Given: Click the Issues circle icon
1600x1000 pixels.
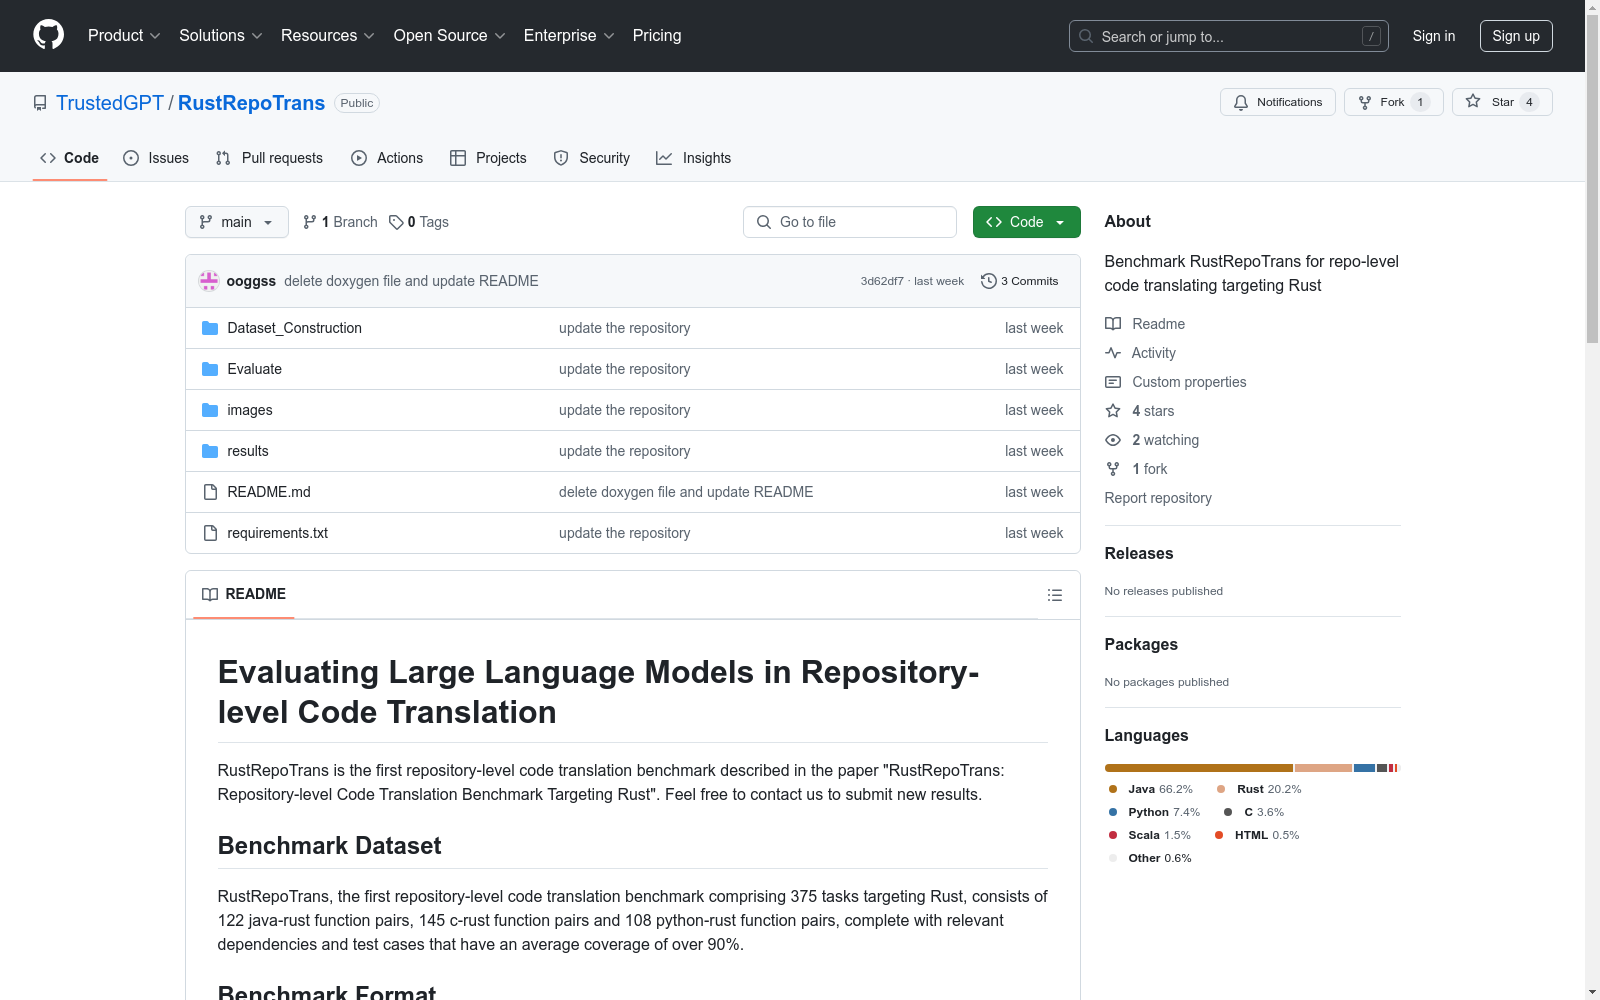Looking at the screenshot, I should click(x=131, y=158).
